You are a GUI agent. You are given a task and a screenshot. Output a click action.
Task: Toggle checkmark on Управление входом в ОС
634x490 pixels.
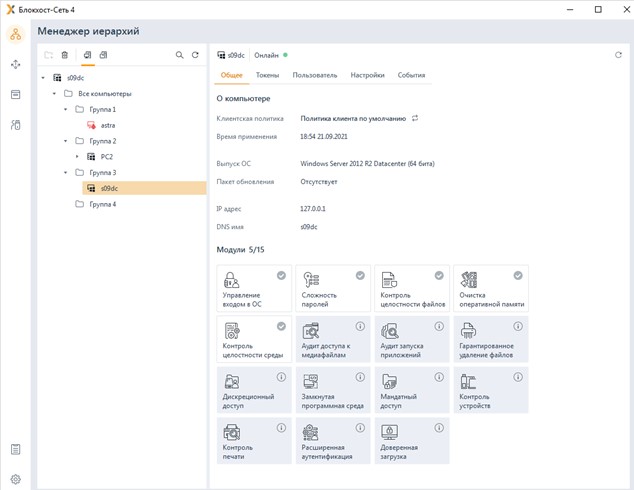(x=281, y=275)
